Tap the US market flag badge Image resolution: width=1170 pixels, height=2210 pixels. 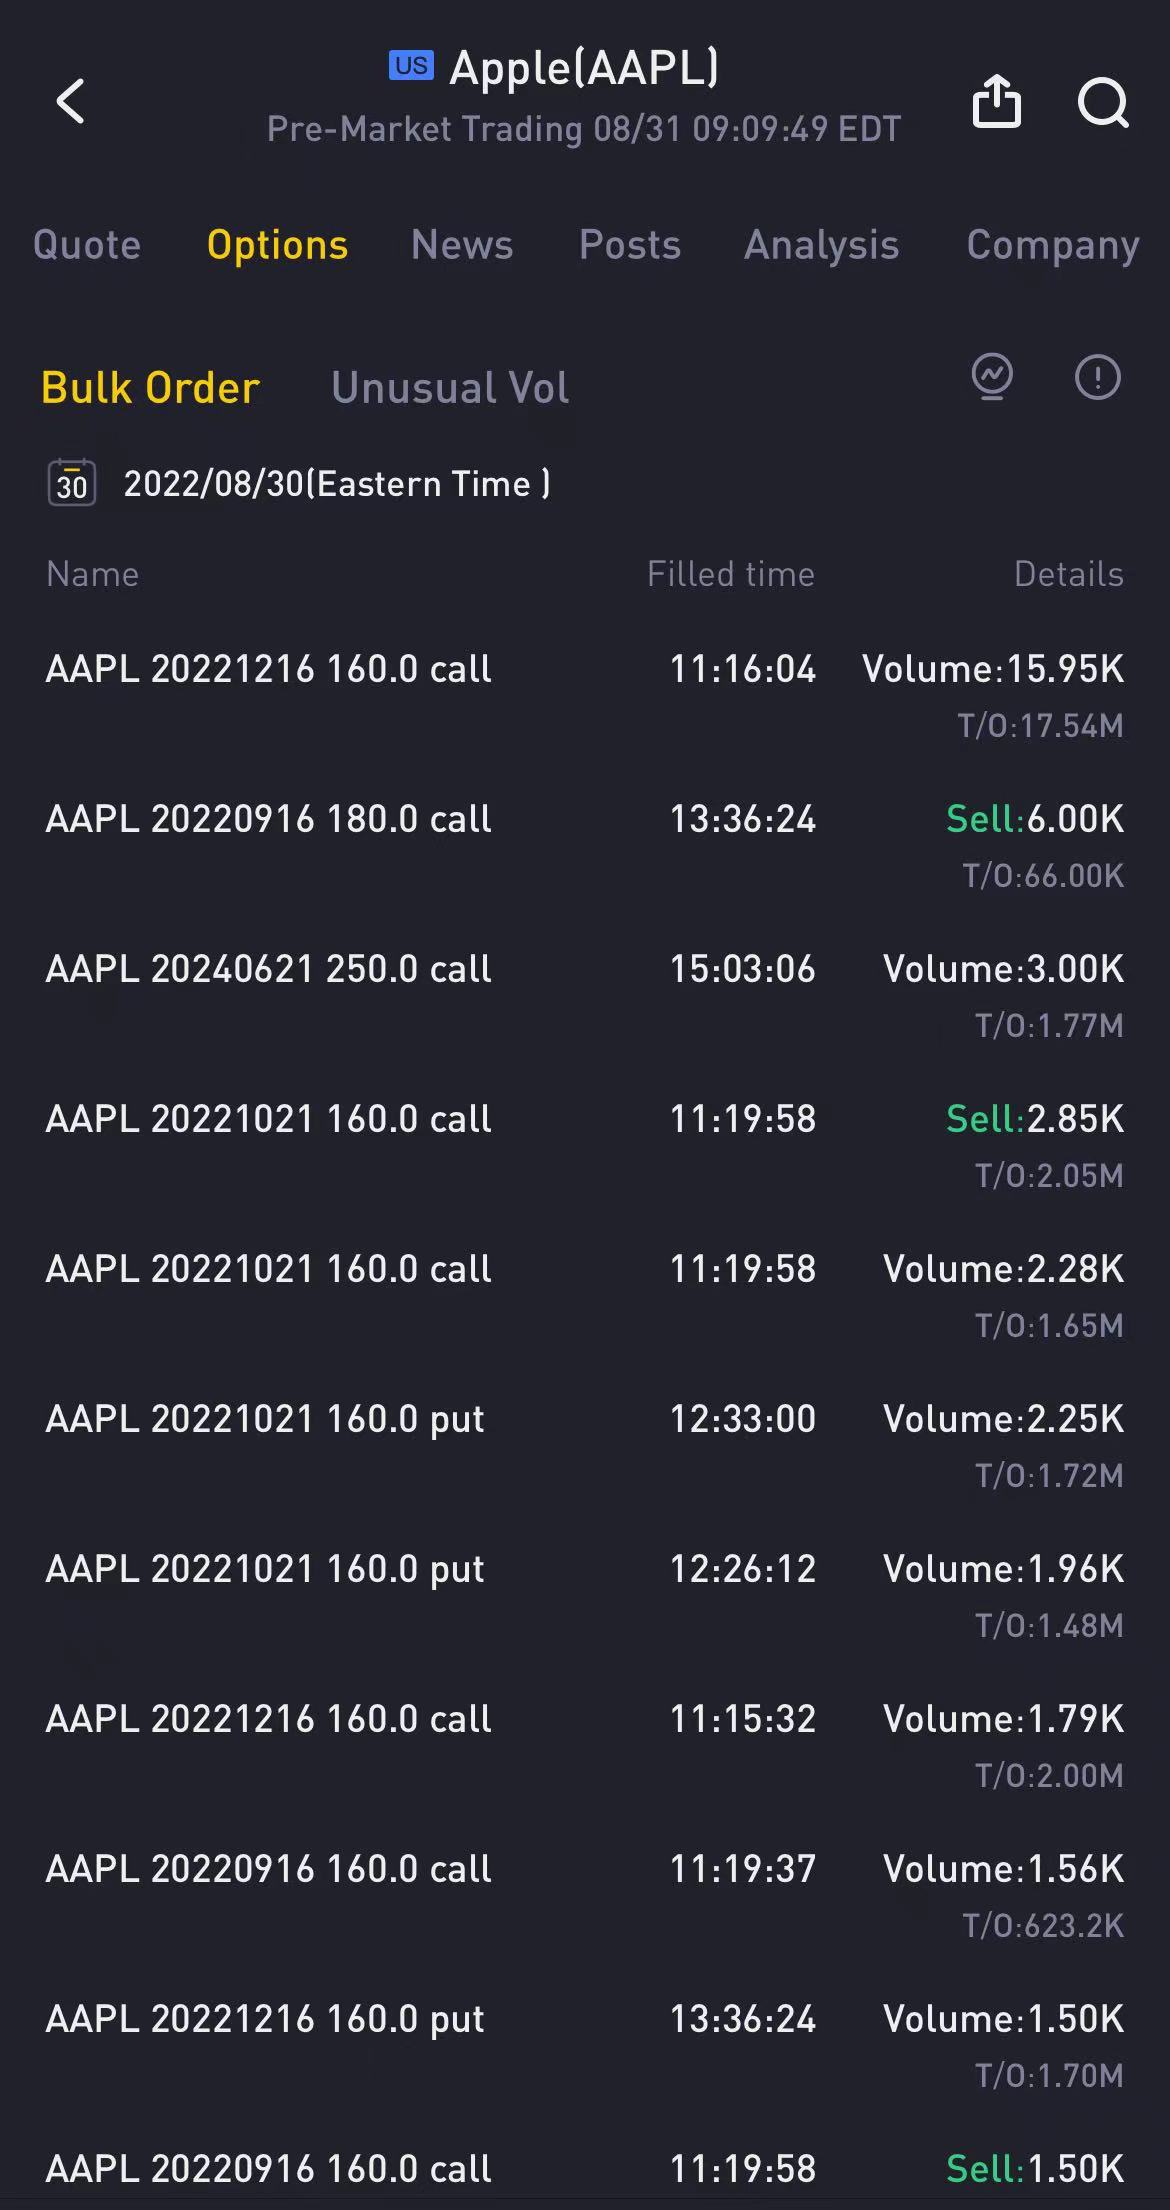click(x=411, y=66)
